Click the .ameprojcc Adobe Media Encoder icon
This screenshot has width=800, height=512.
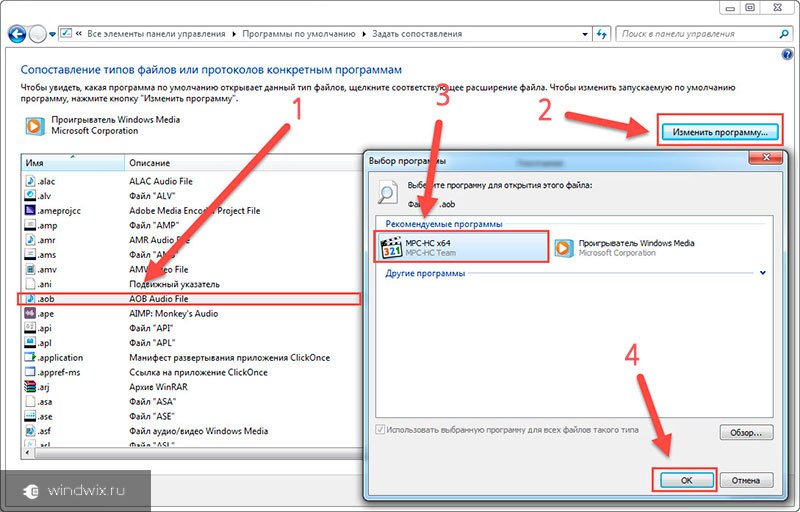point(30,211)
